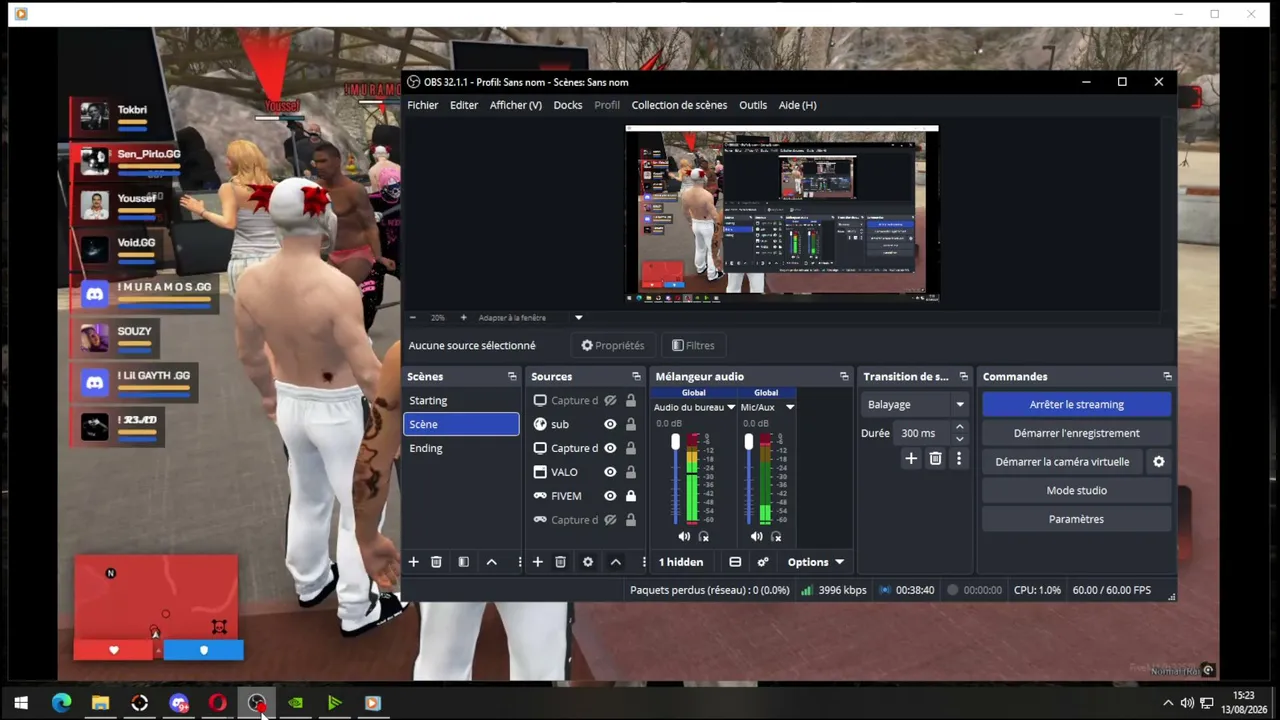This screenshot has height=720, width=1280.
Task: Show the 1 hidden audio sources
Action: (681, 562)
